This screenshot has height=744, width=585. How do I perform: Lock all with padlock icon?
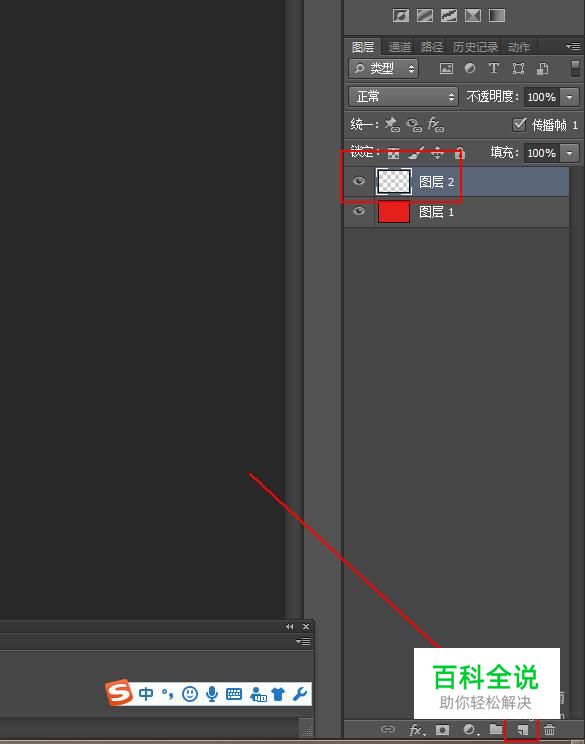[459, 153]
